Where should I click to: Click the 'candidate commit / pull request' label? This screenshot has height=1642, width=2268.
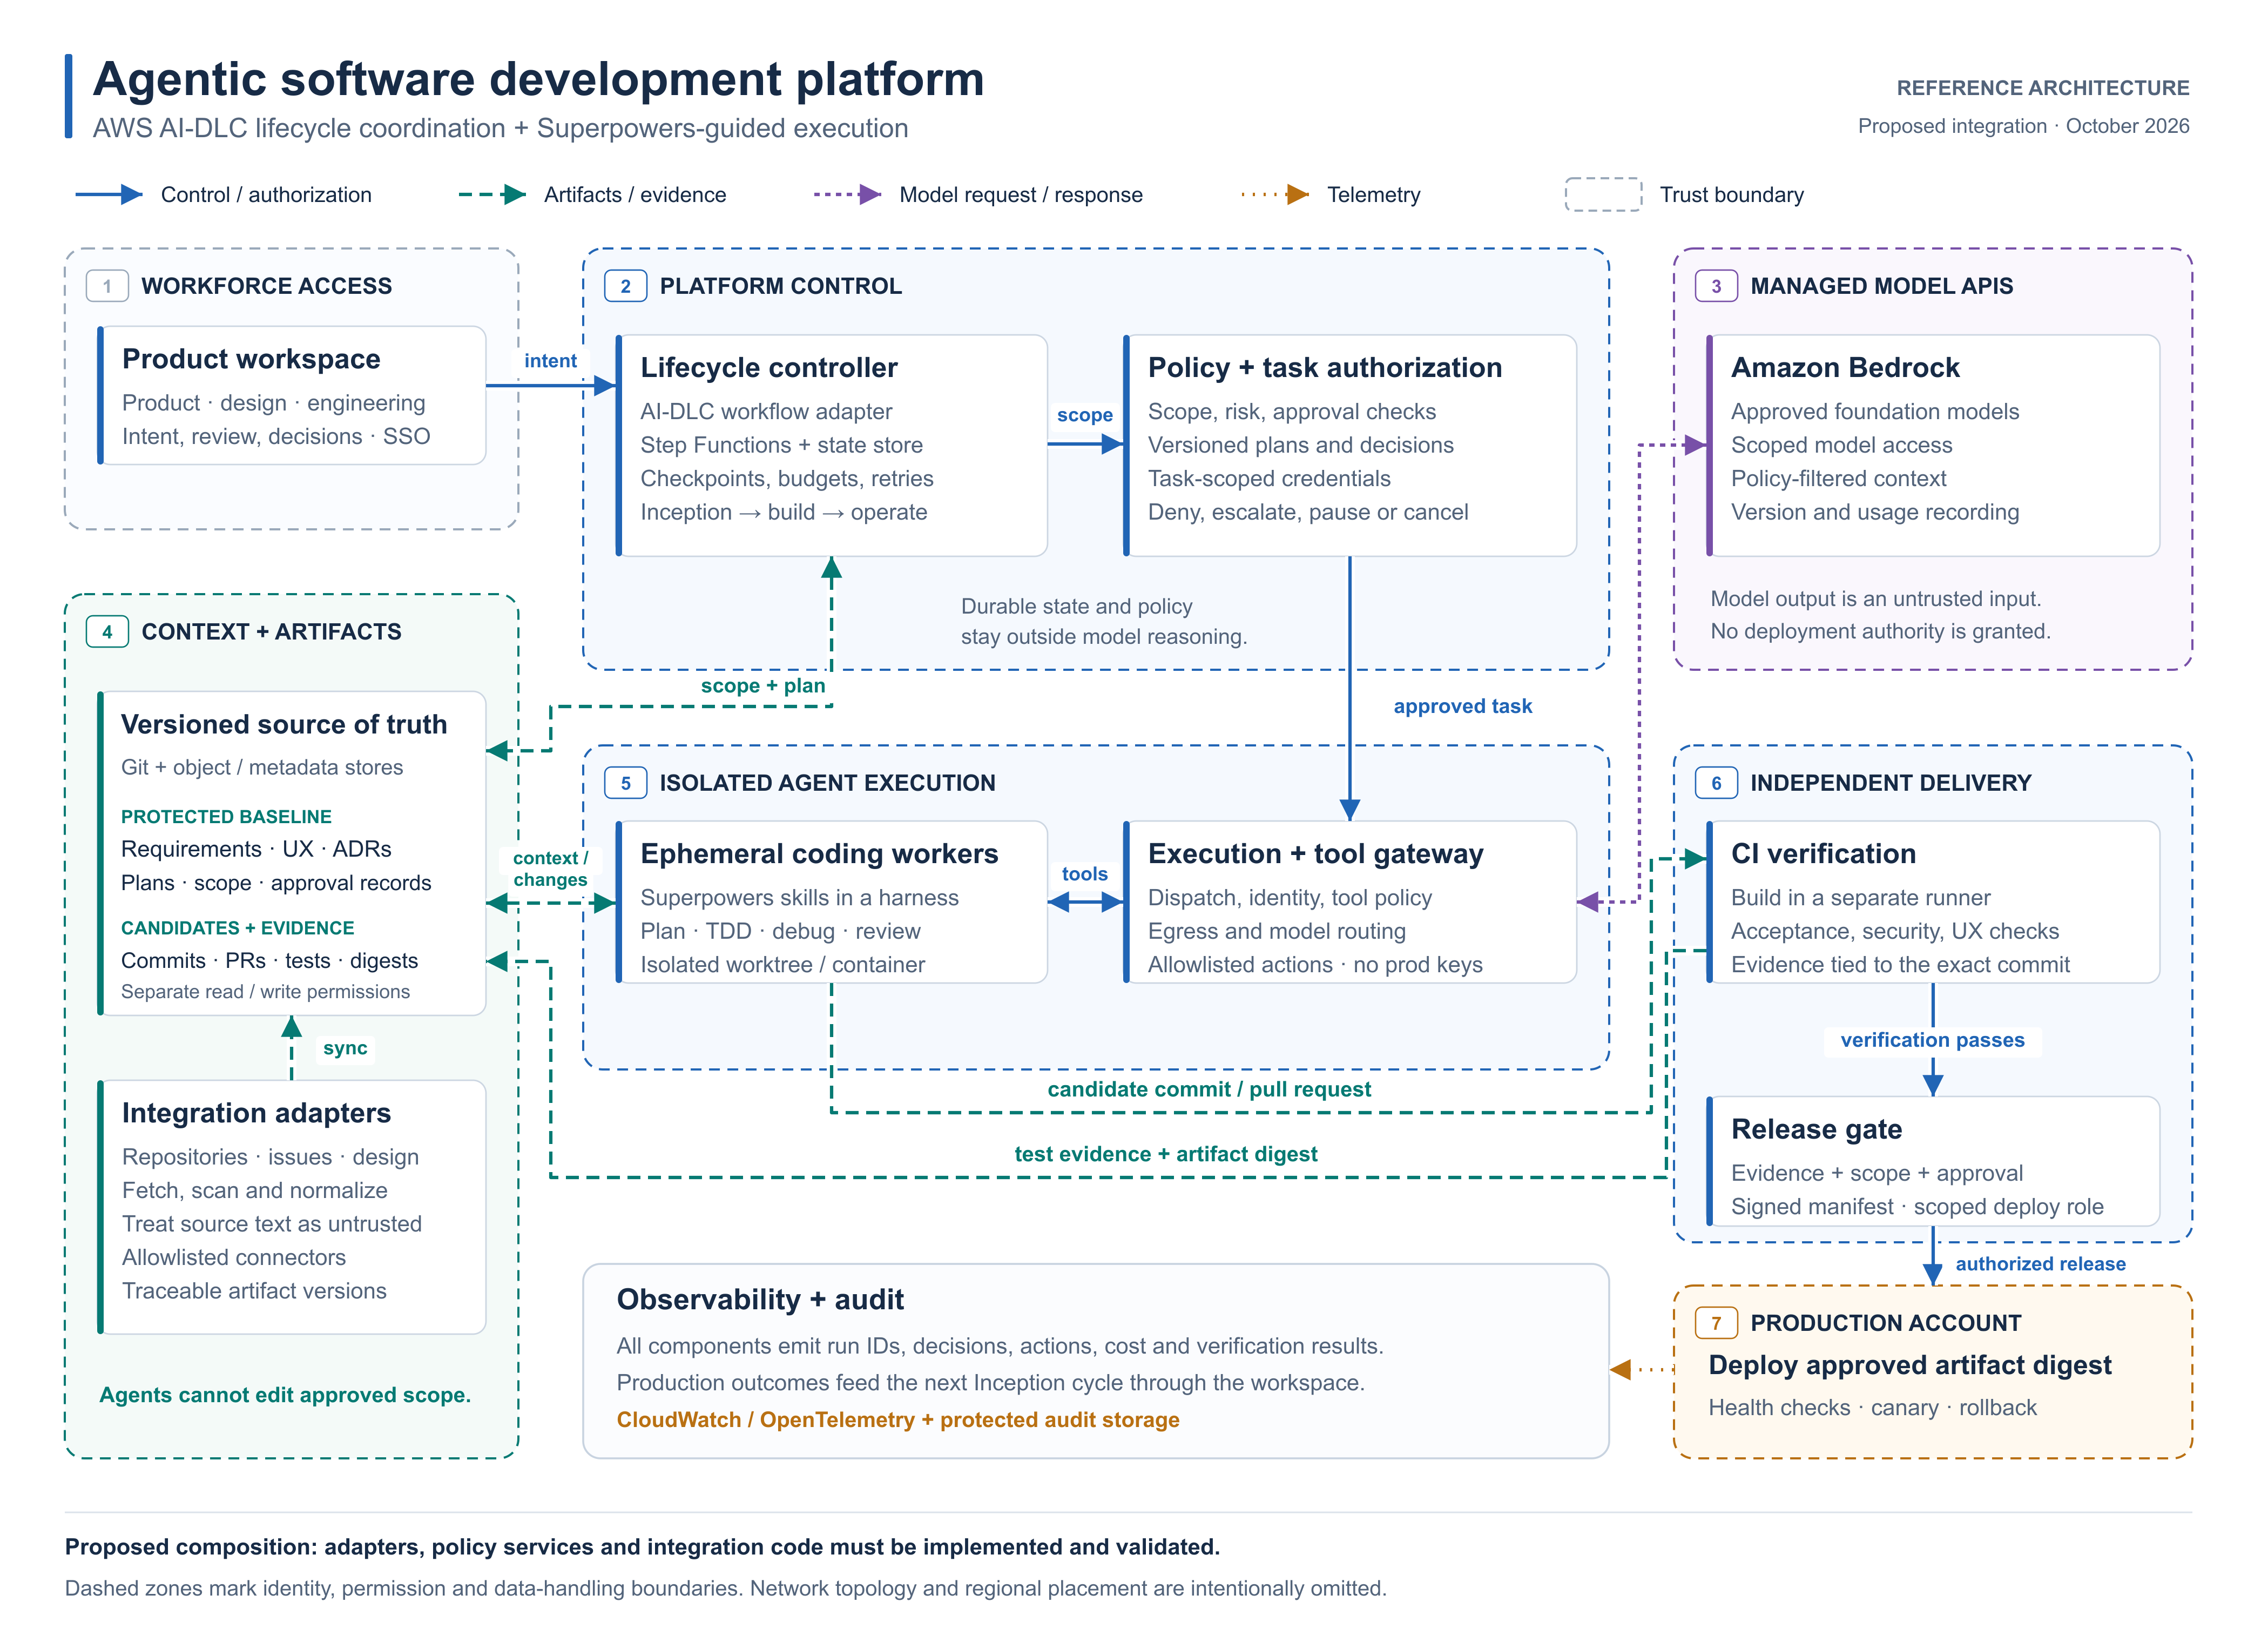tap(1209, 1090)
